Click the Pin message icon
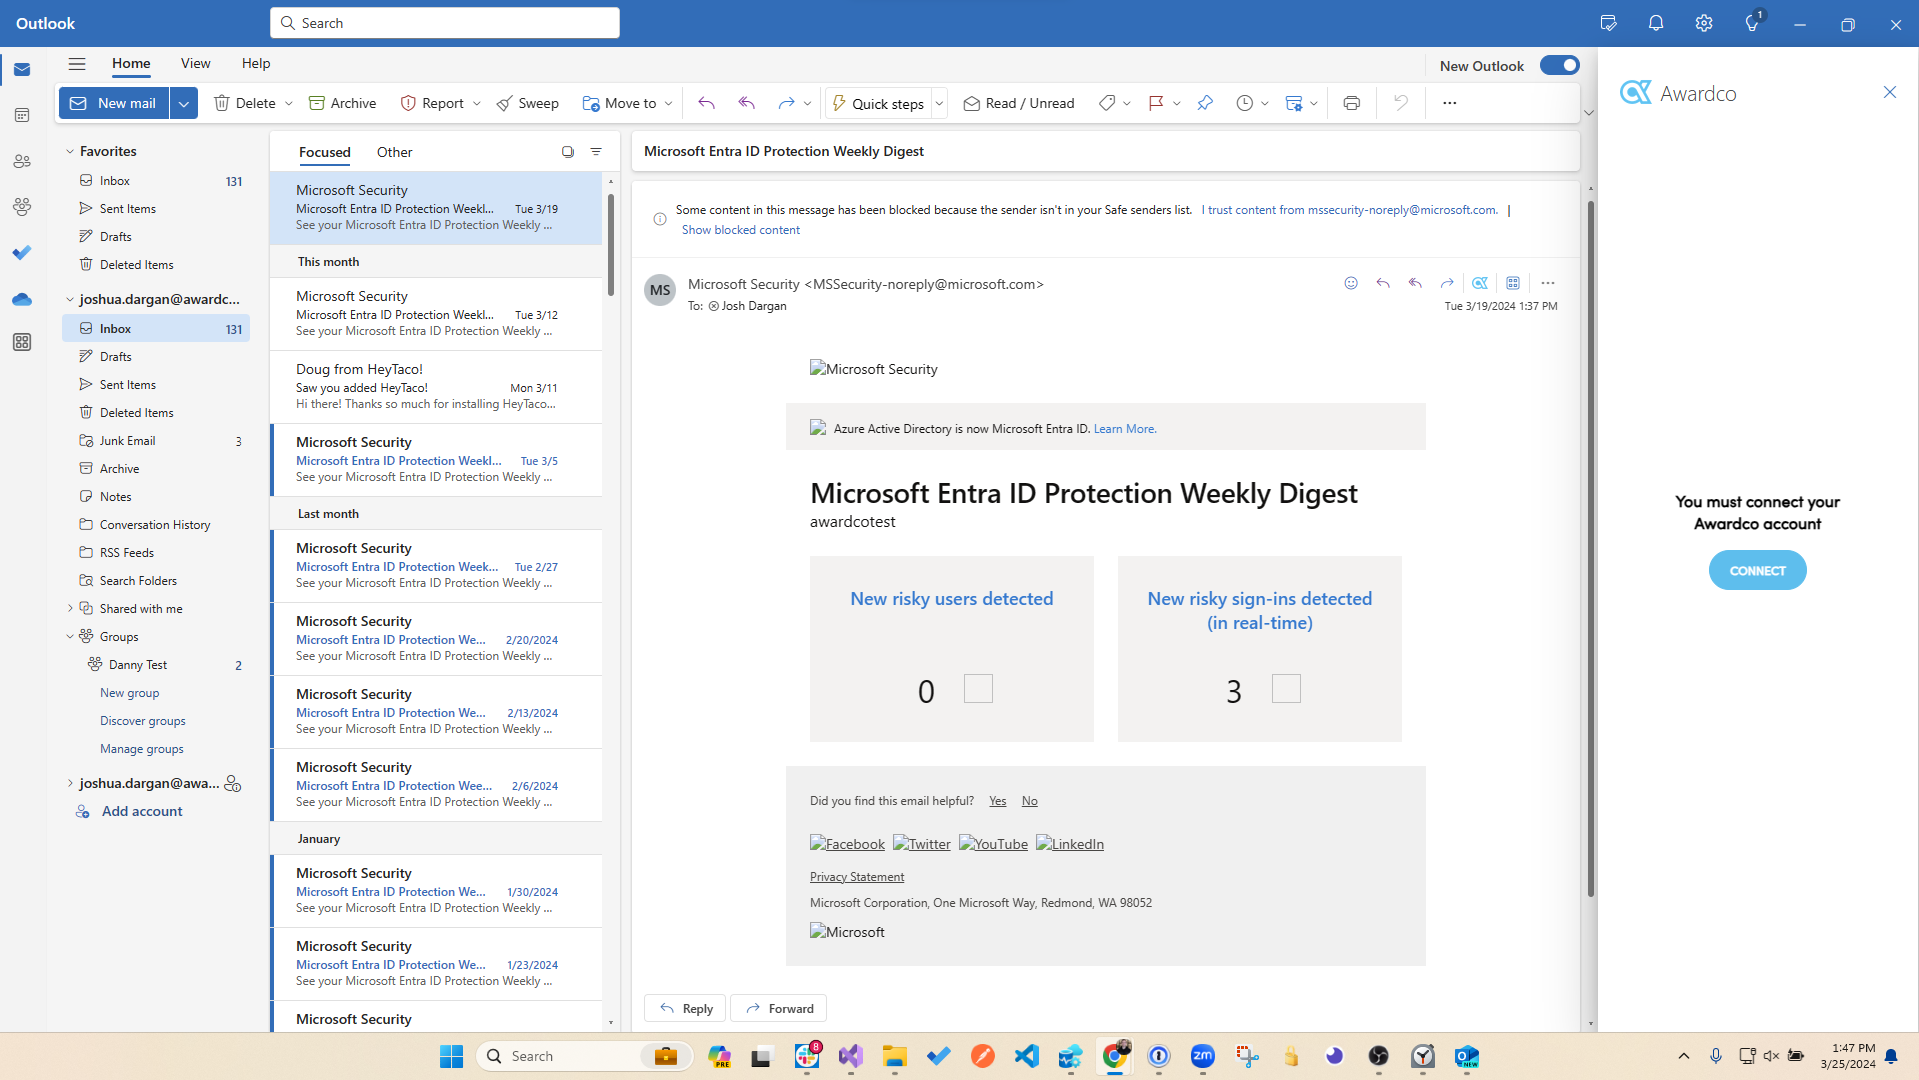Viewport: 1919px width, 1080px height. [x=1205, y=103]
